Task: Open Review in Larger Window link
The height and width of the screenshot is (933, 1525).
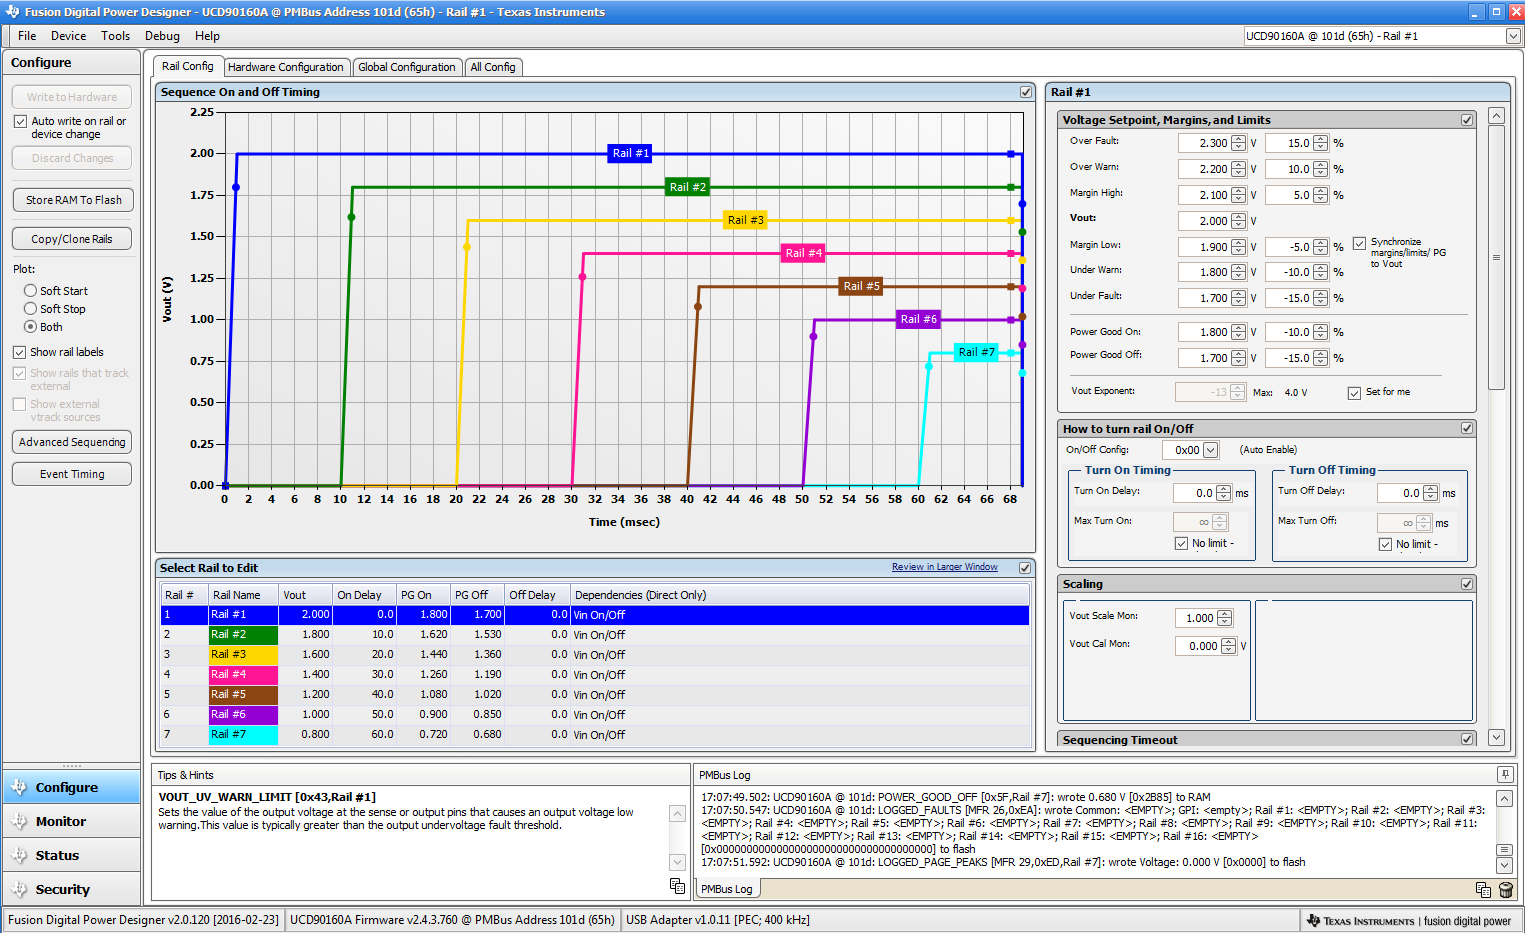Action: pos(944,566)
